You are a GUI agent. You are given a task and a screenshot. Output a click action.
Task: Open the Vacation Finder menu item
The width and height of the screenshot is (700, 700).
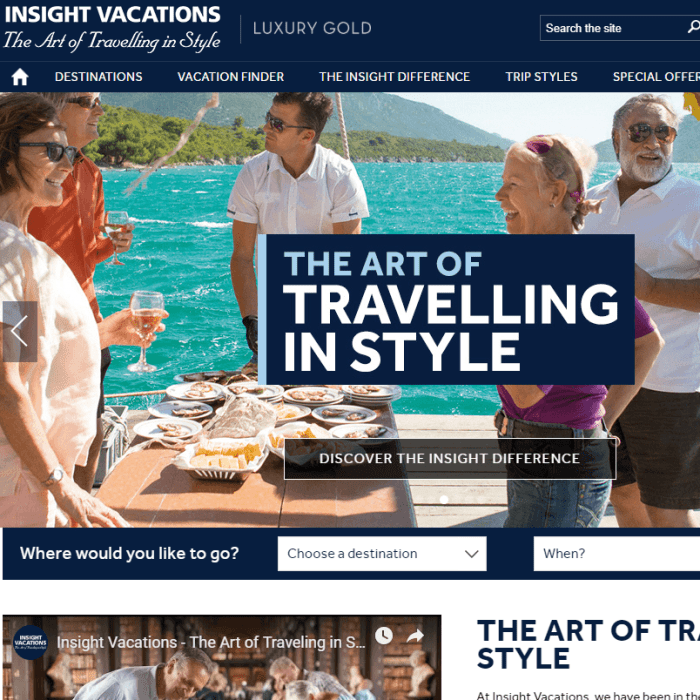click(x=230, y=77)
